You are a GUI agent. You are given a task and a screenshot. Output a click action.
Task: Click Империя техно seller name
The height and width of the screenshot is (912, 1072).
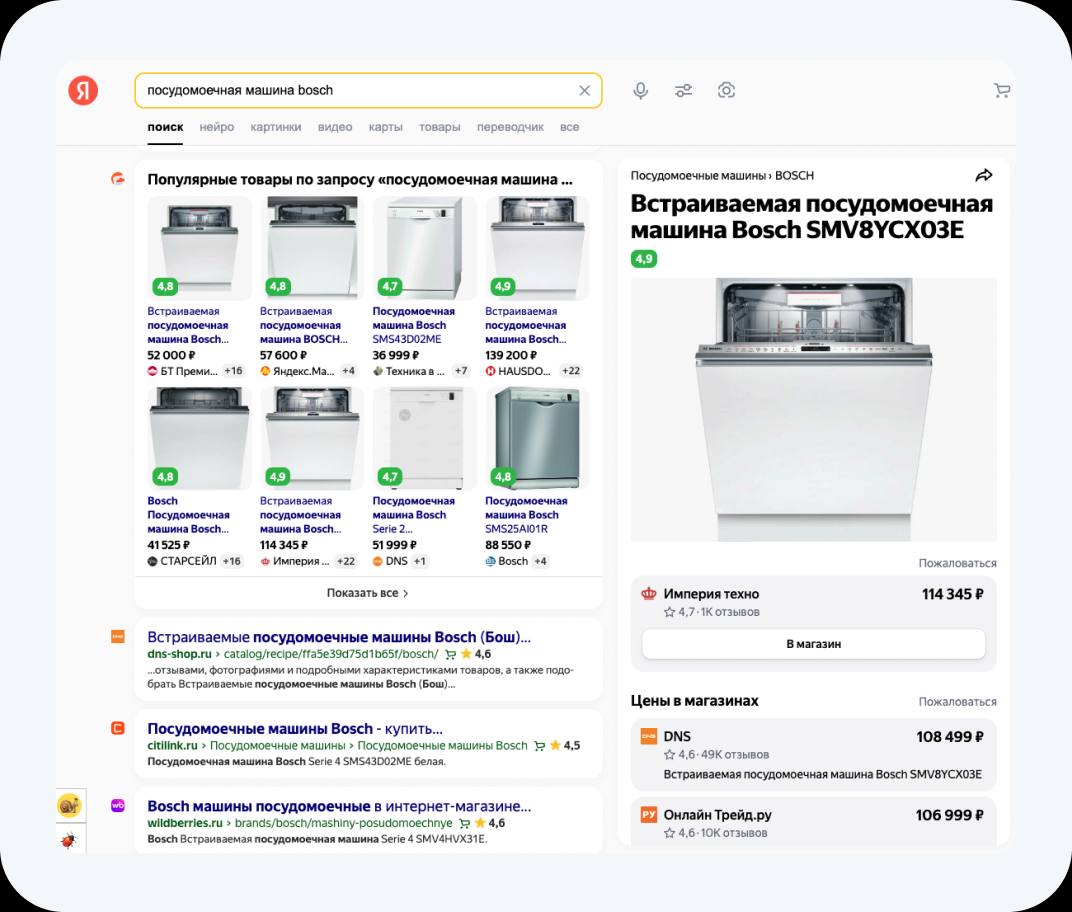click(711, 594)
